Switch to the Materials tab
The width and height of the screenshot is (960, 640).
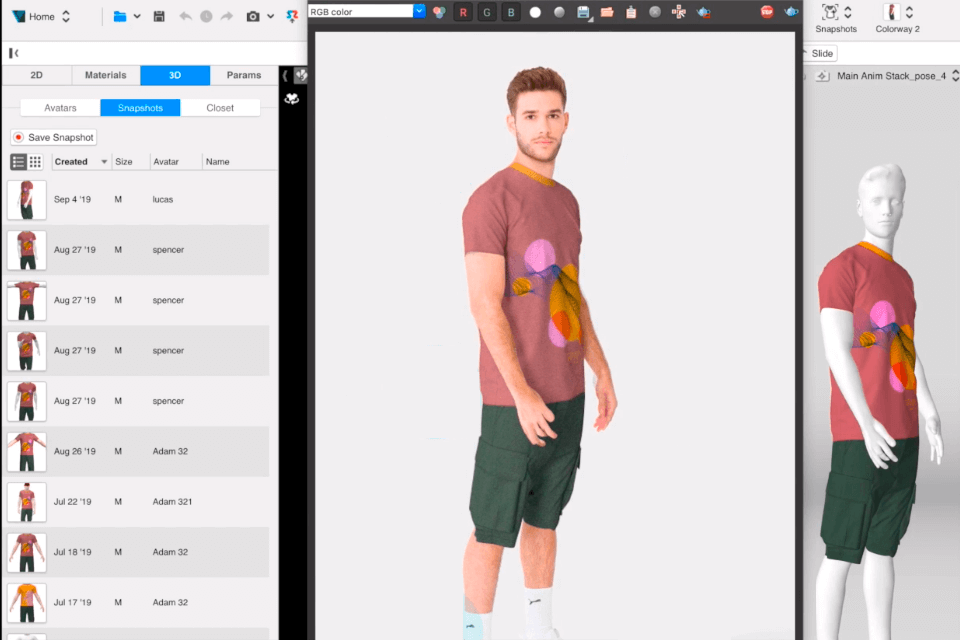[105, 75]
